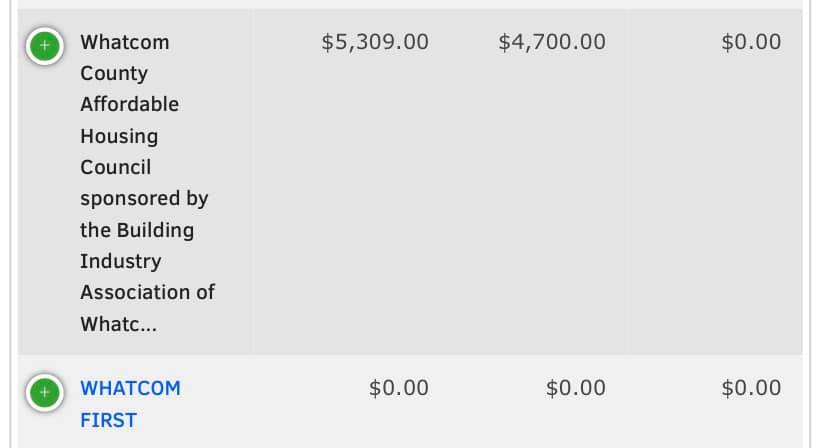Screen dimensions: 828x448
Task: Click the $0.00 value beside $4,700.00
Action: [750, 42]
